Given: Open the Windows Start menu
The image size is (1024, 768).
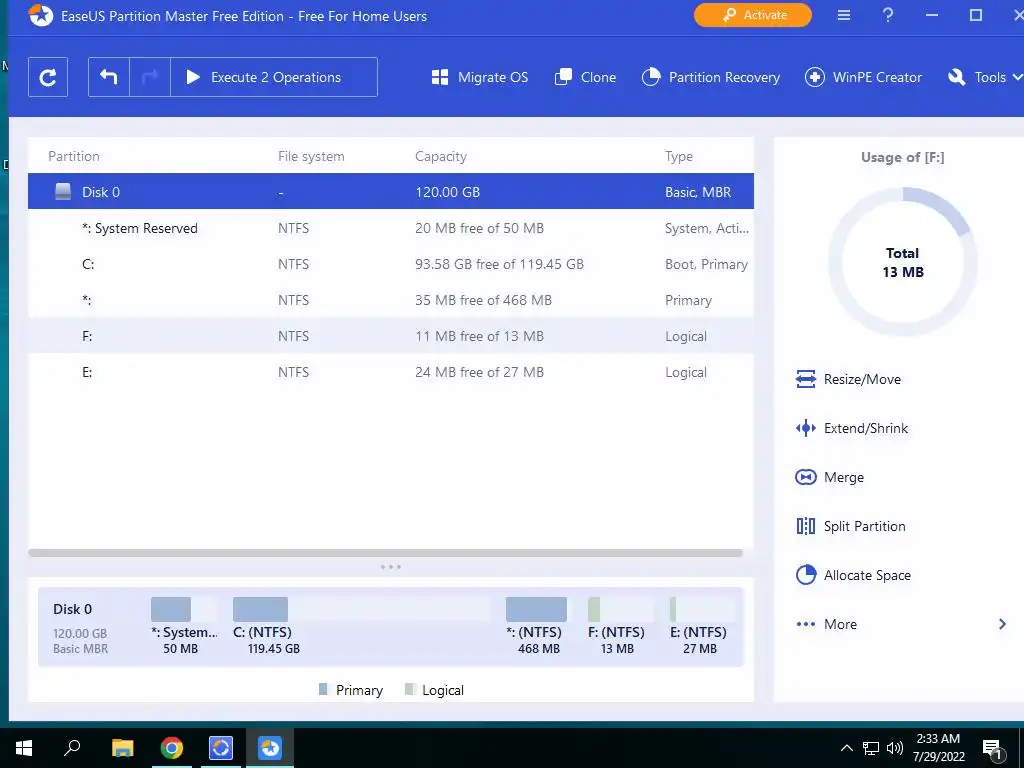Looking at the screenshot, I should point(24,747).
